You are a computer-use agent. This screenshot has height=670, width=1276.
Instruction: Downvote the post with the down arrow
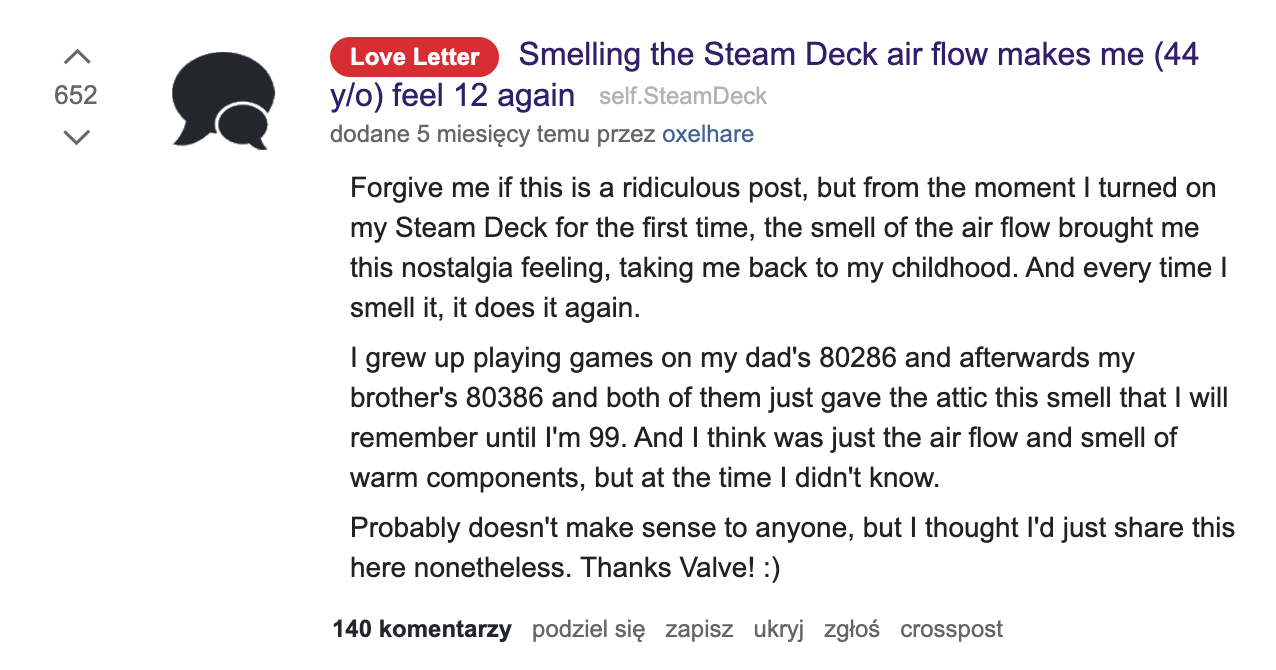click(76, 136)
